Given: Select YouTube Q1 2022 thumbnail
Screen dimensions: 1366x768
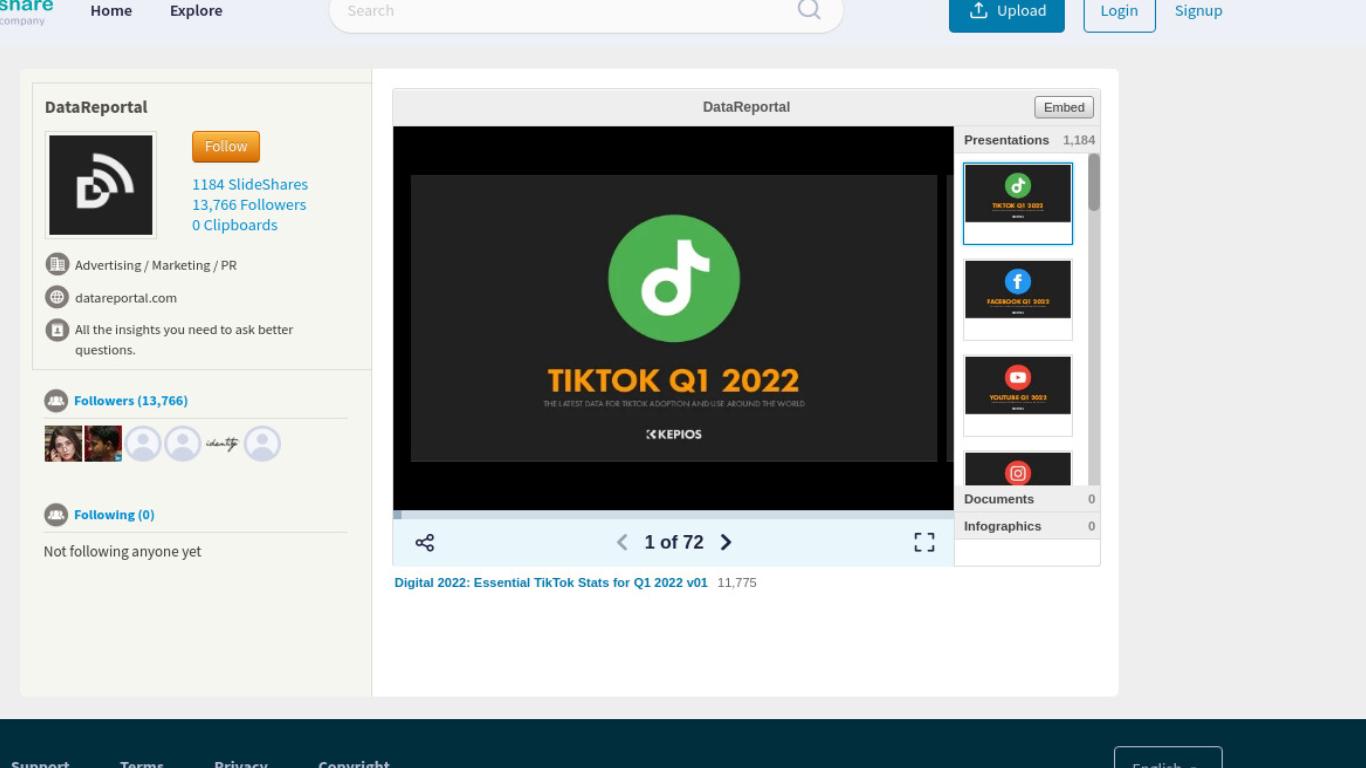Looking at the screenshot, I should tap(1018, 395).
